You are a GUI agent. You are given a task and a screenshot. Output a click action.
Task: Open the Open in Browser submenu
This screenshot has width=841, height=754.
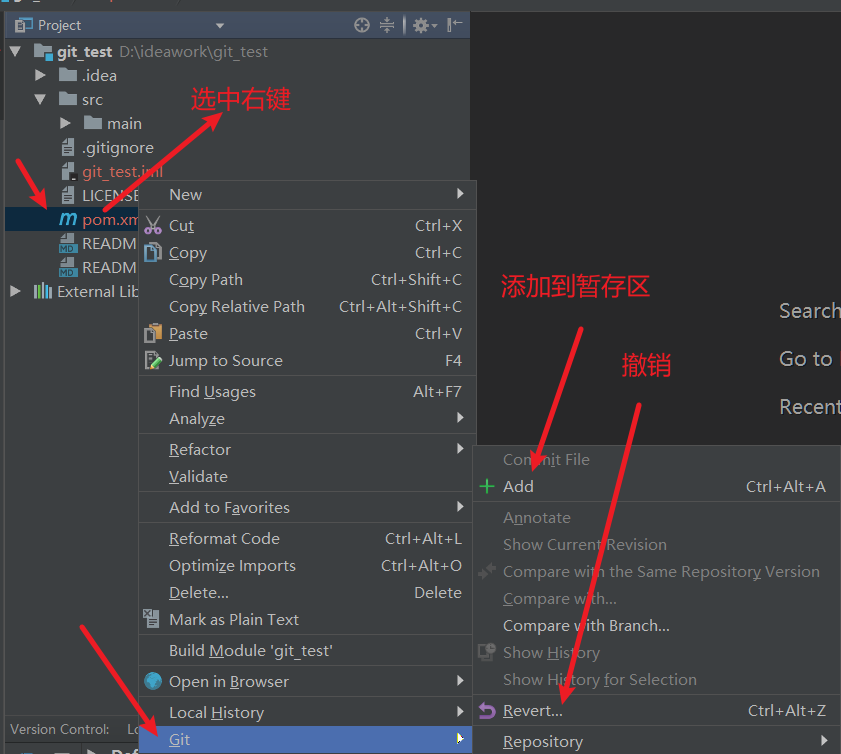[x=307, y=682]
